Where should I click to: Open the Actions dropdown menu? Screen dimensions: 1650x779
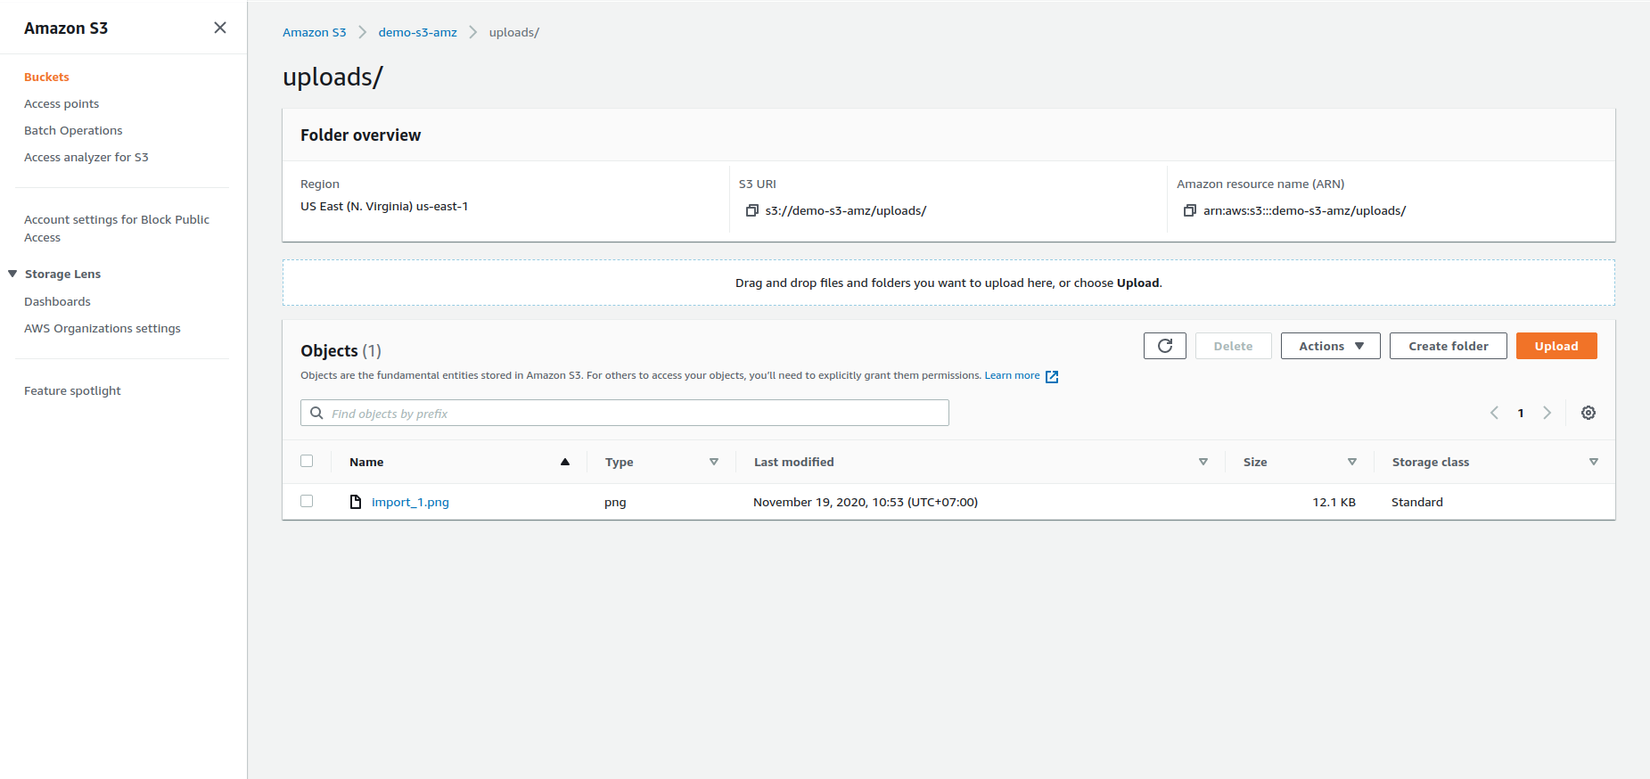coord(1330,346)
